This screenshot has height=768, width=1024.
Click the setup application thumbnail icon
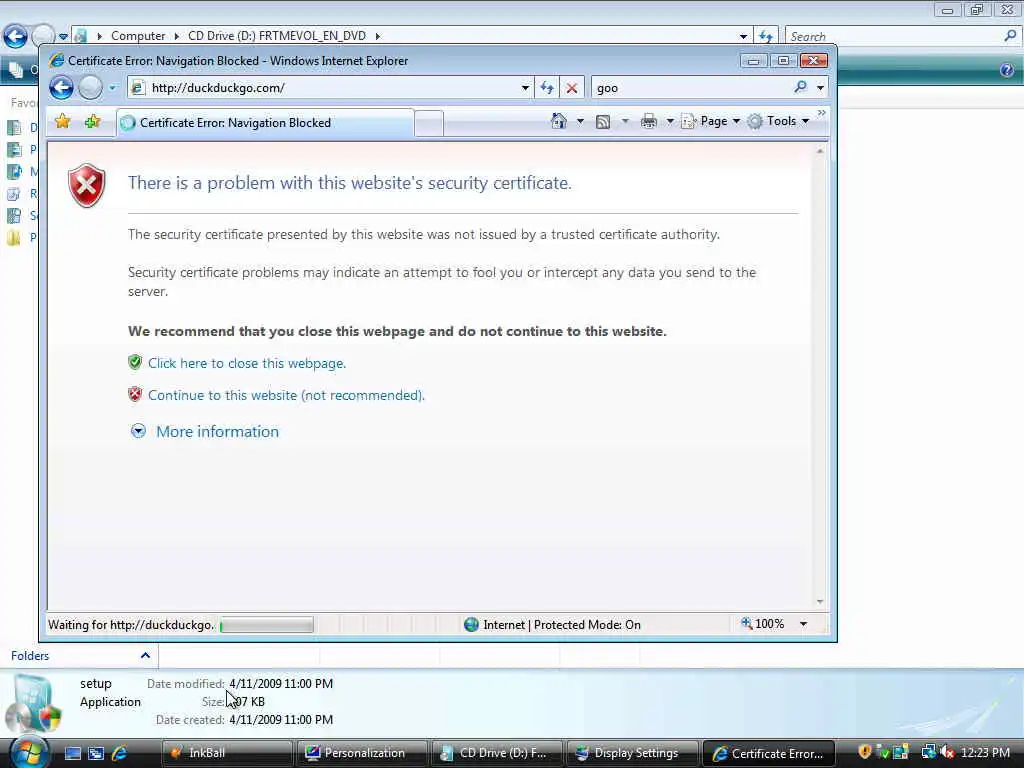coord(34,704)
